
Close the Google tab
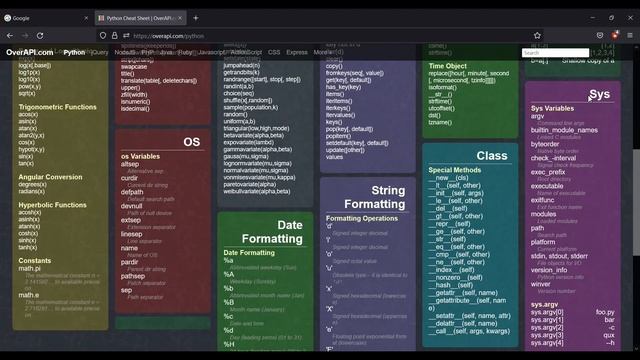(x=86, y=18)
